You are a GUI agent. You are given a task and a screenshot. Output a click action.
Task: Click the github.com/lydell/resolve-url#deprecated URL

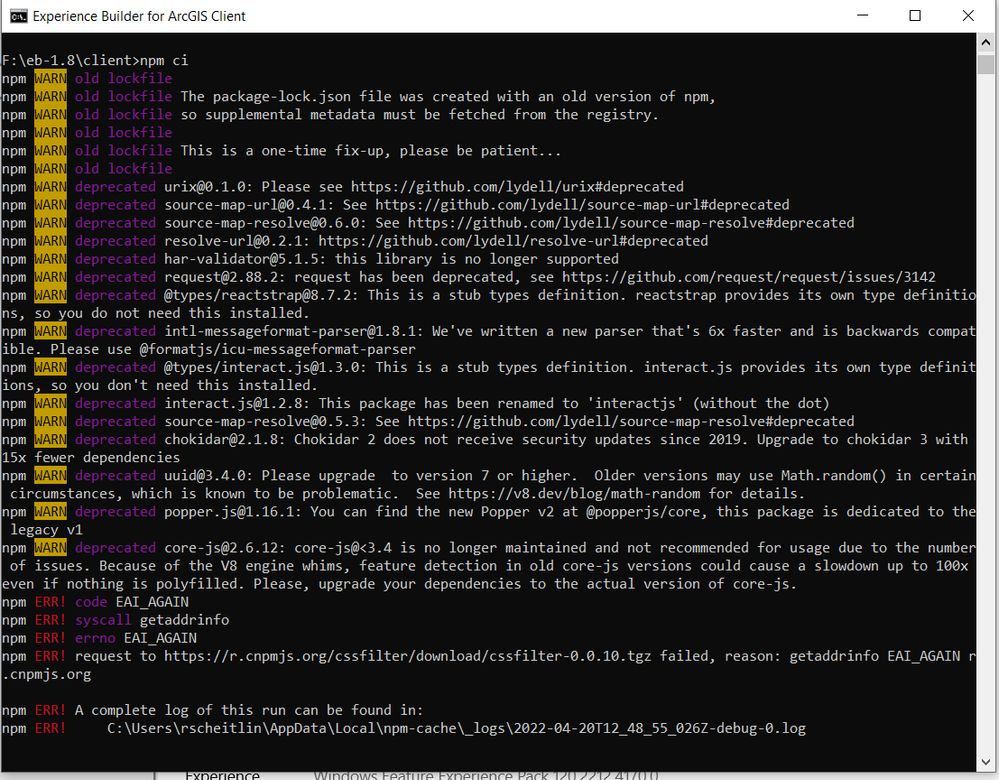click(514, 241)
